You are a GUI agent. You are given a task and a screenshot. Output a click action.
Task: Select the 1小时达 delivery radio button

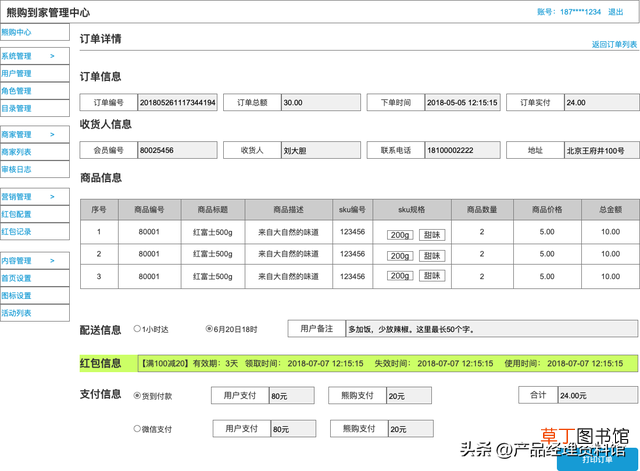[x=137, y=329]
